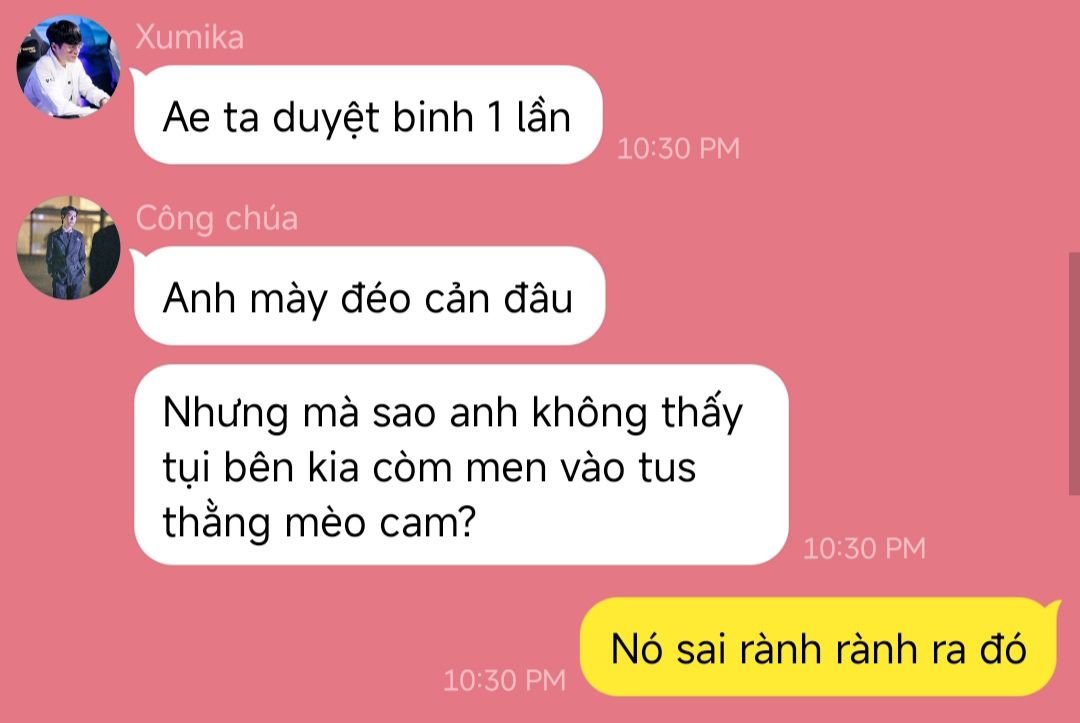Screen dimensions: 1080x723
Task: Click the sender name Công chúa
Action: coord(217,219)
